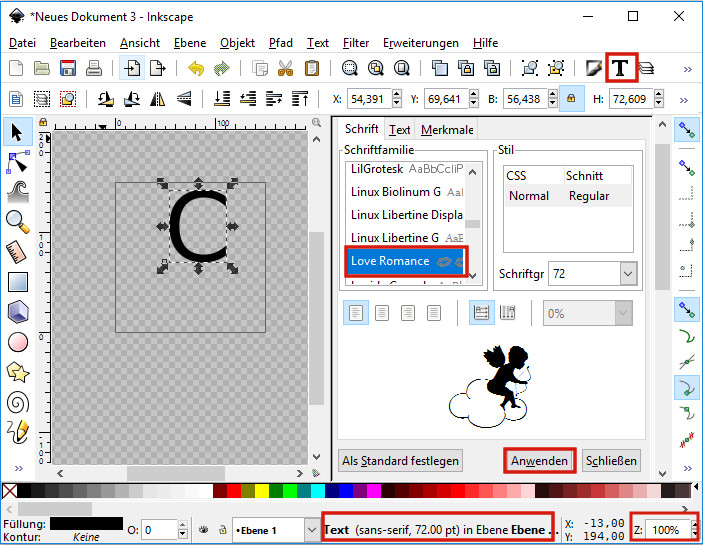The height and width of the screenshot is (545, 703).
Task: Pick the Star polygon tool
Action: (17, 372)
